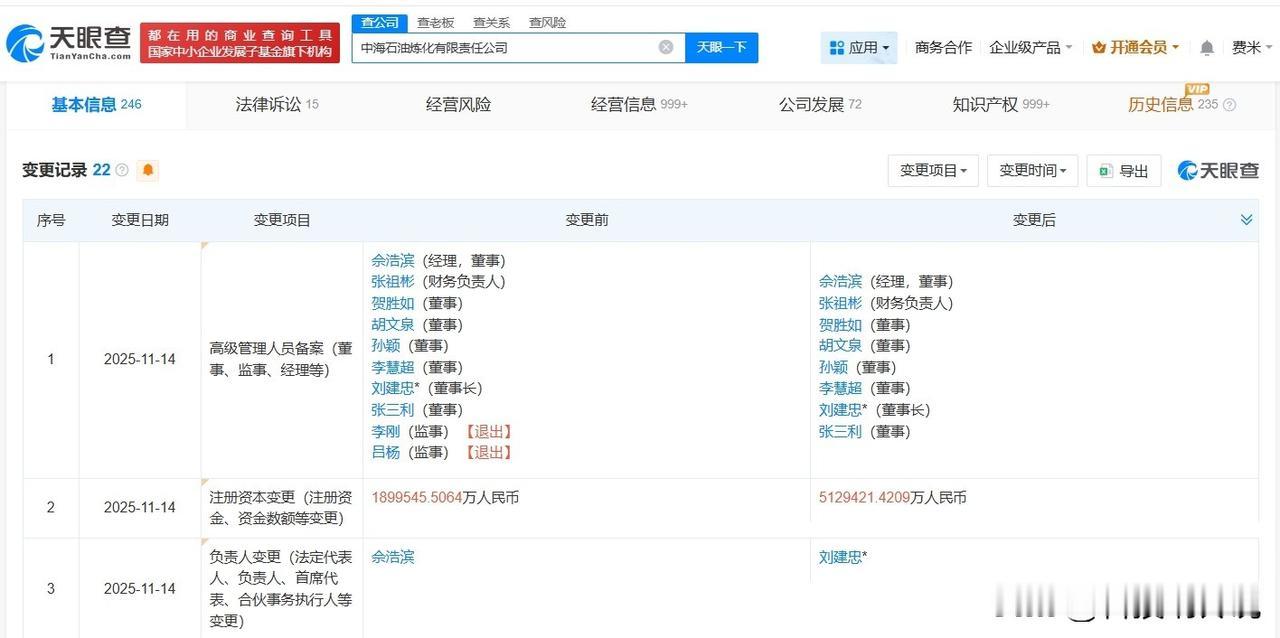Select the 1899545.5064万人民币 value
This screenshot has height=638, width=1280.
[x=445, y=497]
